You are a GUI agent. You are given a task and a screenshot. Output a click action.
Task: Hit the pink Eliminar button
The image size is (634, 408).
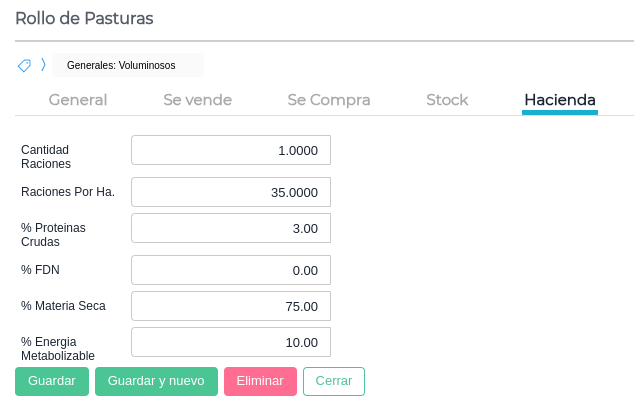260,381
